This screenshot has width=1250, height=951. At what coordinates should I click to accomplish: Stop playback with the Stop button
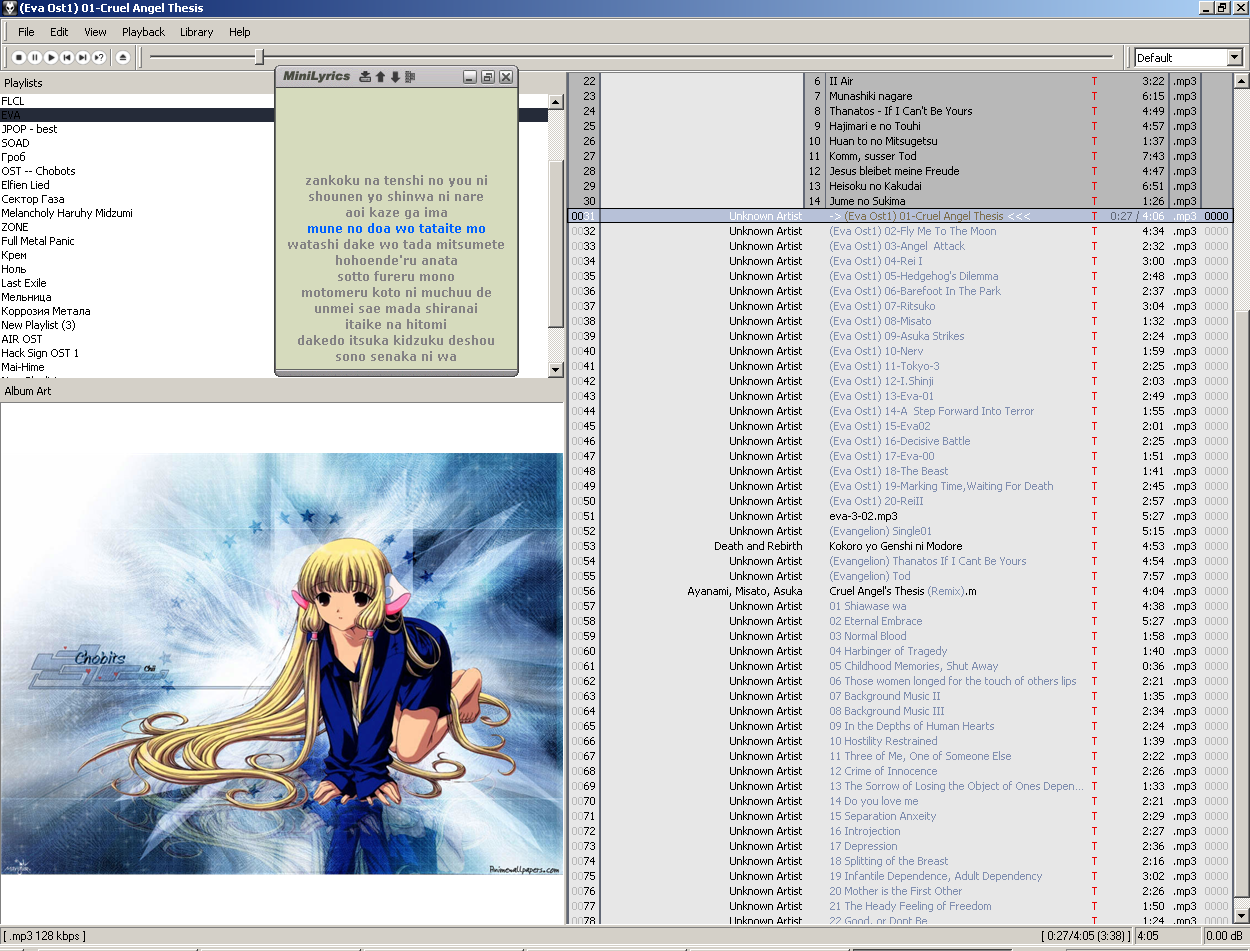click(x=18, y=58)
